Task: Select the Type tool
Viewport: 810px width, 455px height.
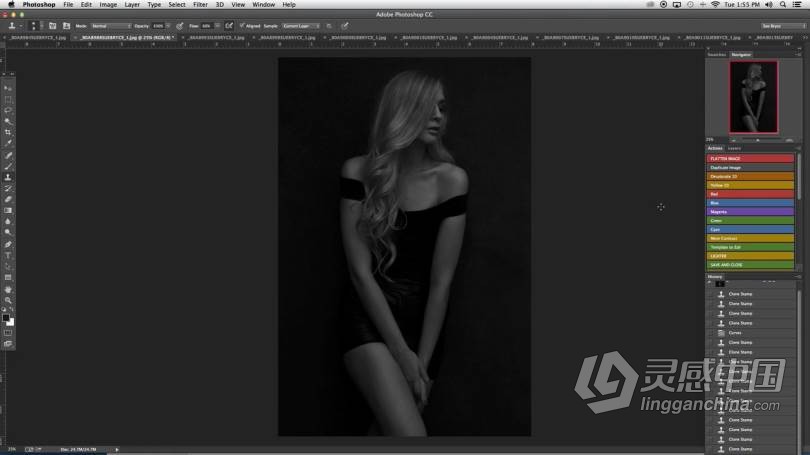Action: pos(8,255)
